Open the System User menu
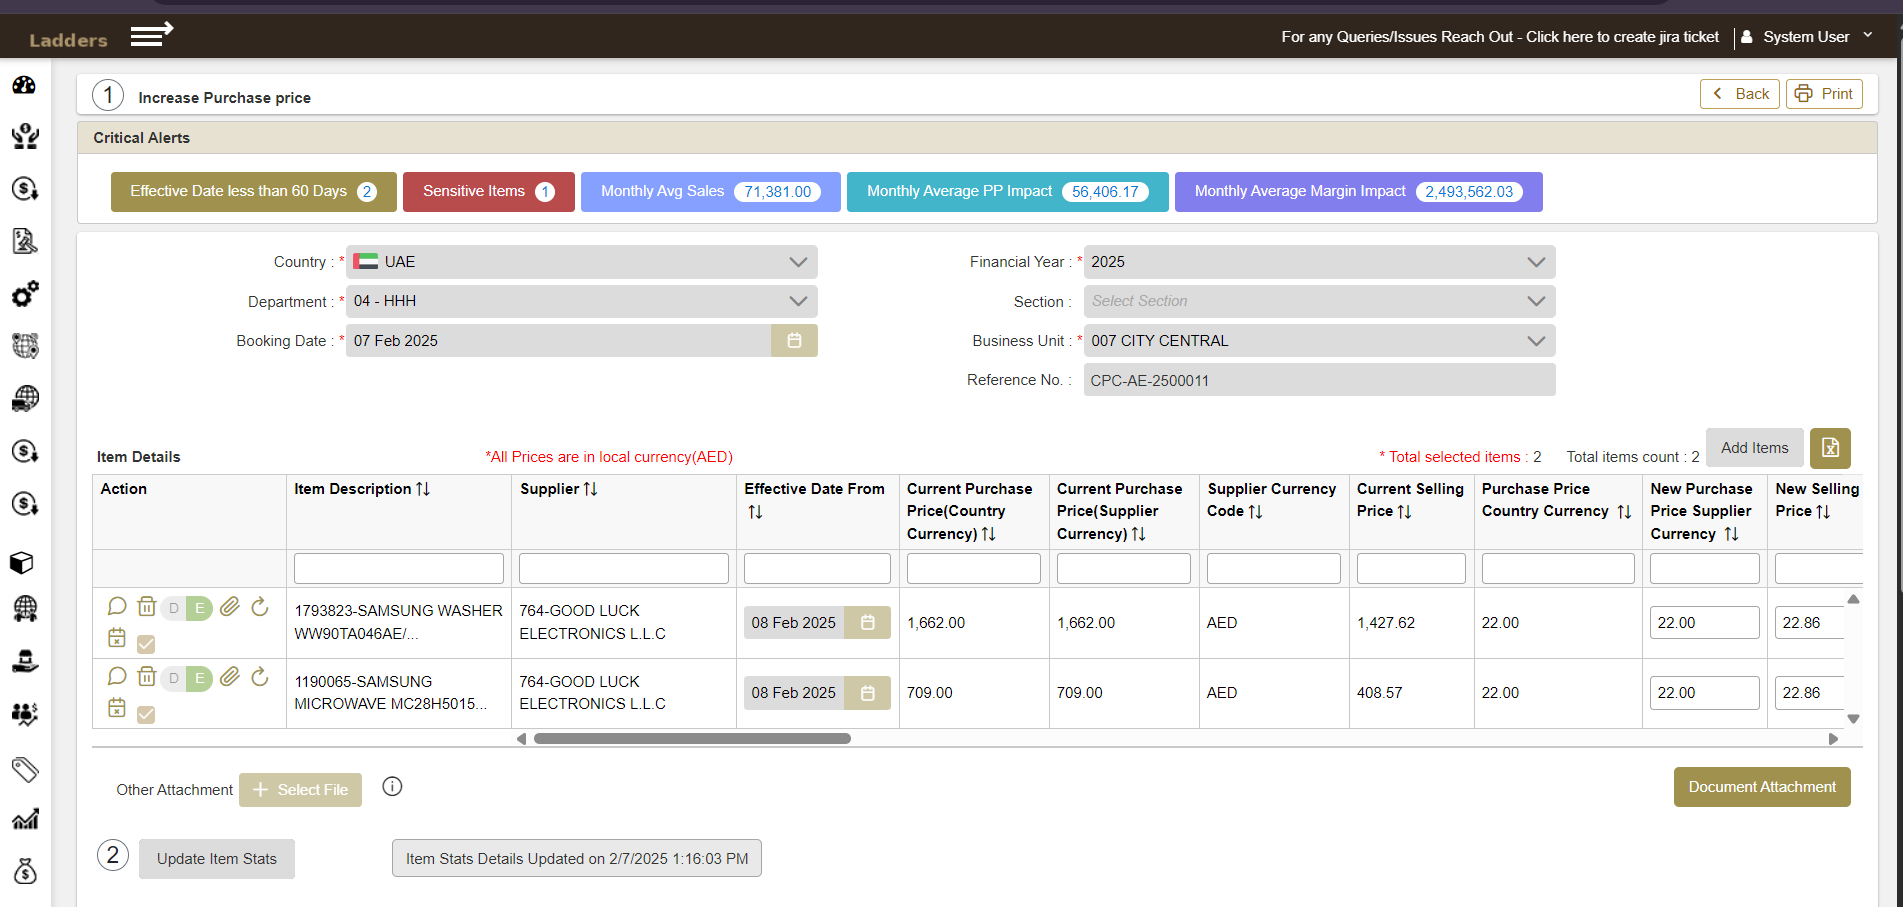This screenshot has height=907, width=1903. (1807, 37)
